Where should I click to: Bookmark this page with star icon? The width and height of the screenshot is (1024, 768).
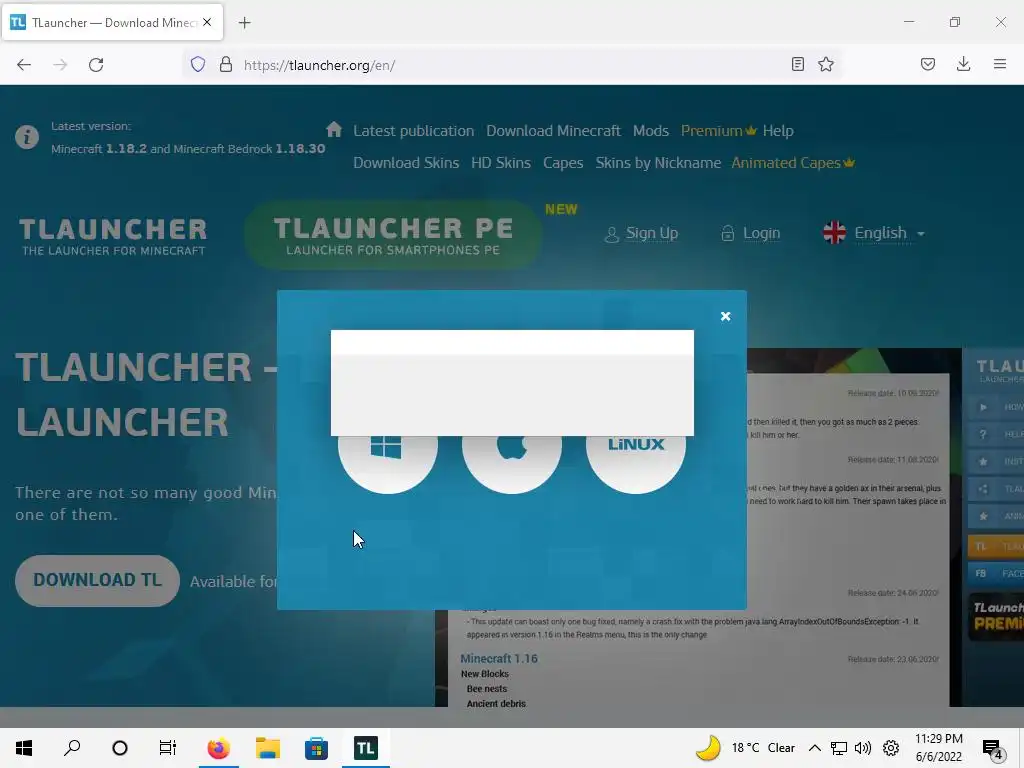click(826, 64)
